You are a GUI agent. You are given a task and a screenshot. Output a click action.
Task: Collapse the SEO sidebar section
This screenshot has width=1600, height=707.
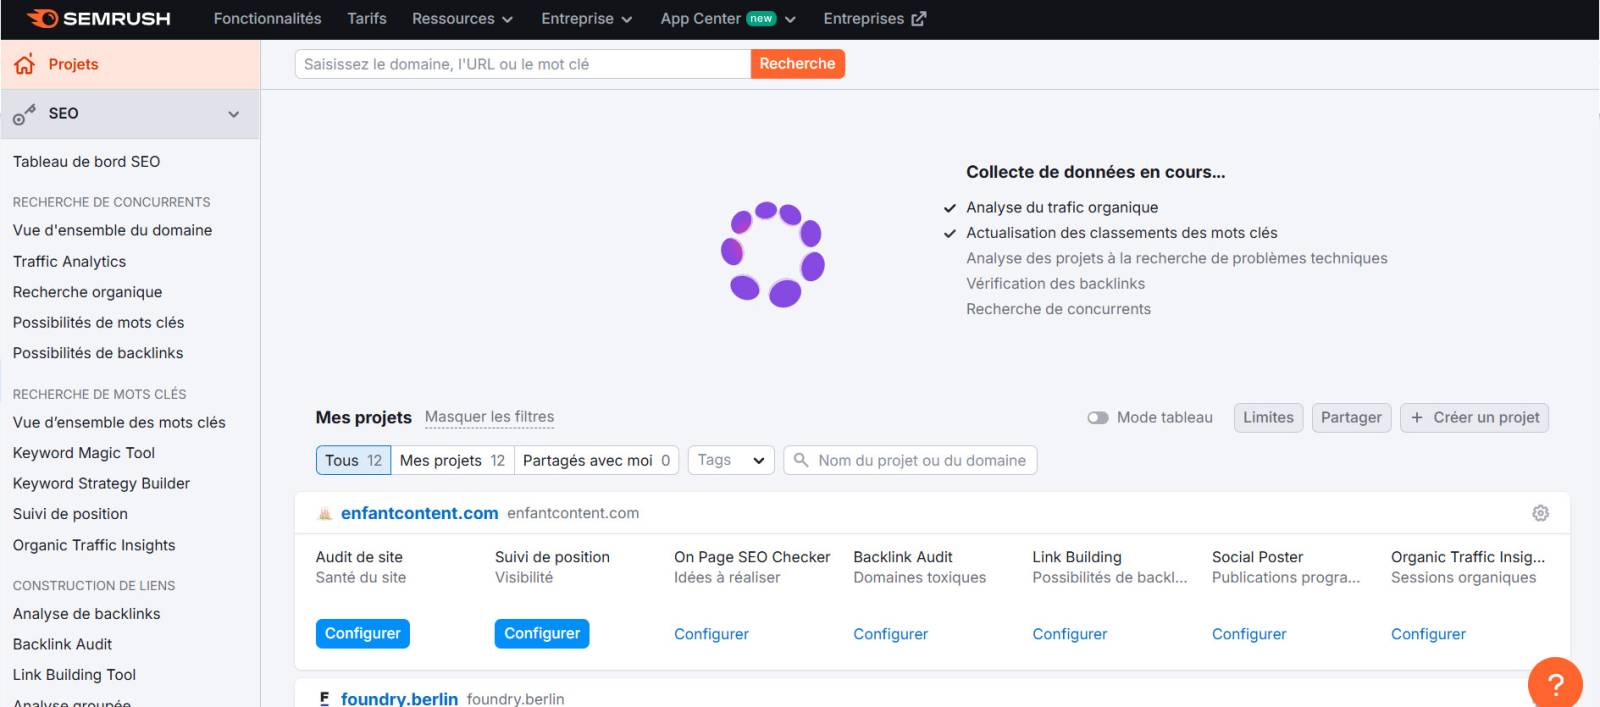(x=234, y=114)
